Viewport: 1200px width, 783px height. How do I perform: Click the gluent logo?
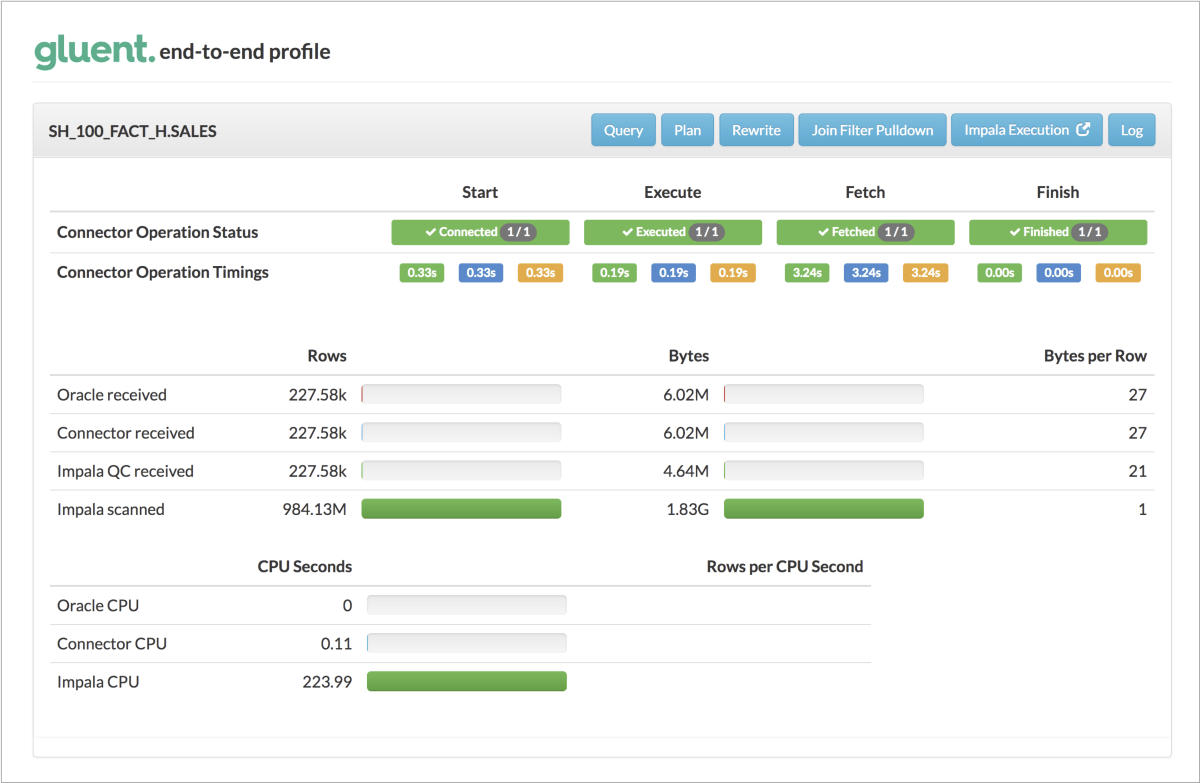pos(95,50)
